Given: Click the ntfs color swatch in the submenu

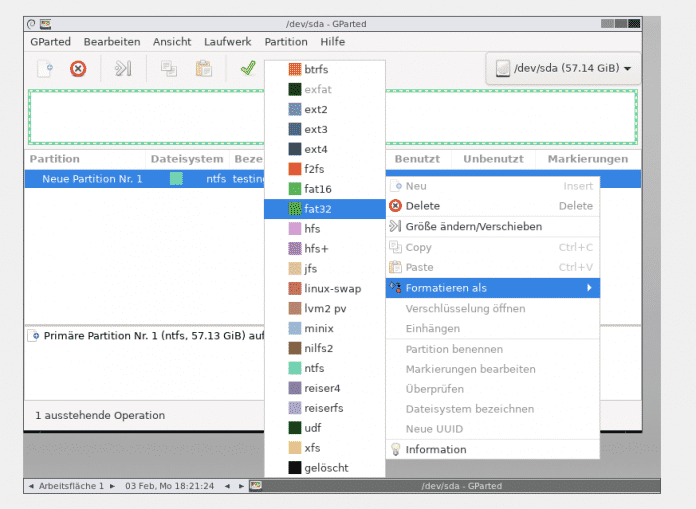Looking at the screenshot, I should click(295, 368).
